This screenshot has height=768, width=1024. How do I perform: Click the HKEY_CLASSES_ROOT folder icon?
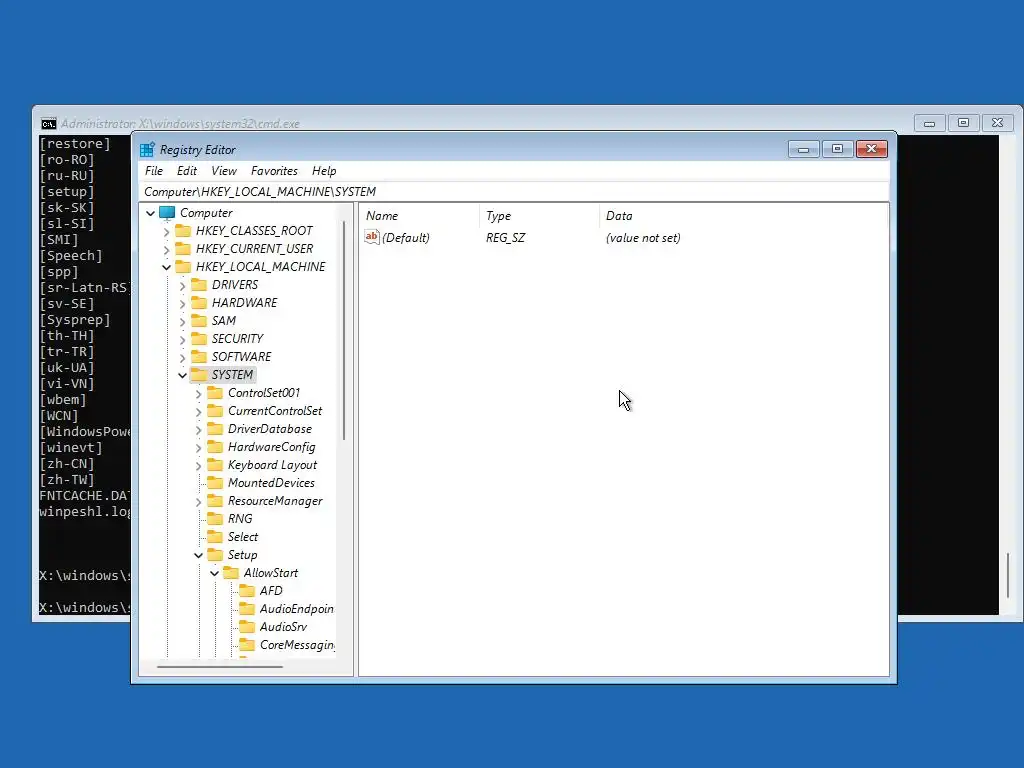(x=183, y=231)
